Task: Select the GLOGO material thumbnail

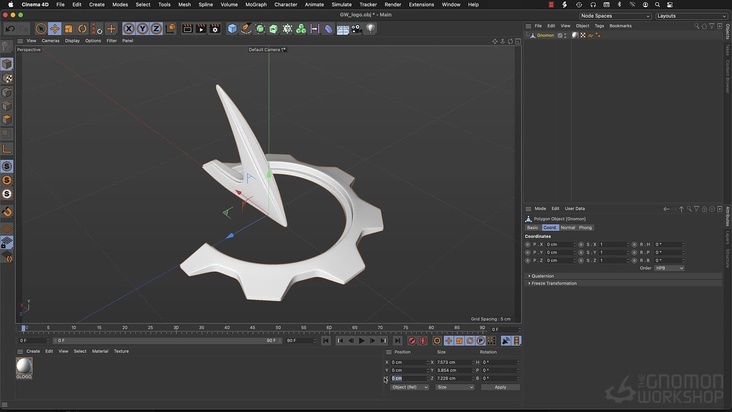Action: point(24,366)
